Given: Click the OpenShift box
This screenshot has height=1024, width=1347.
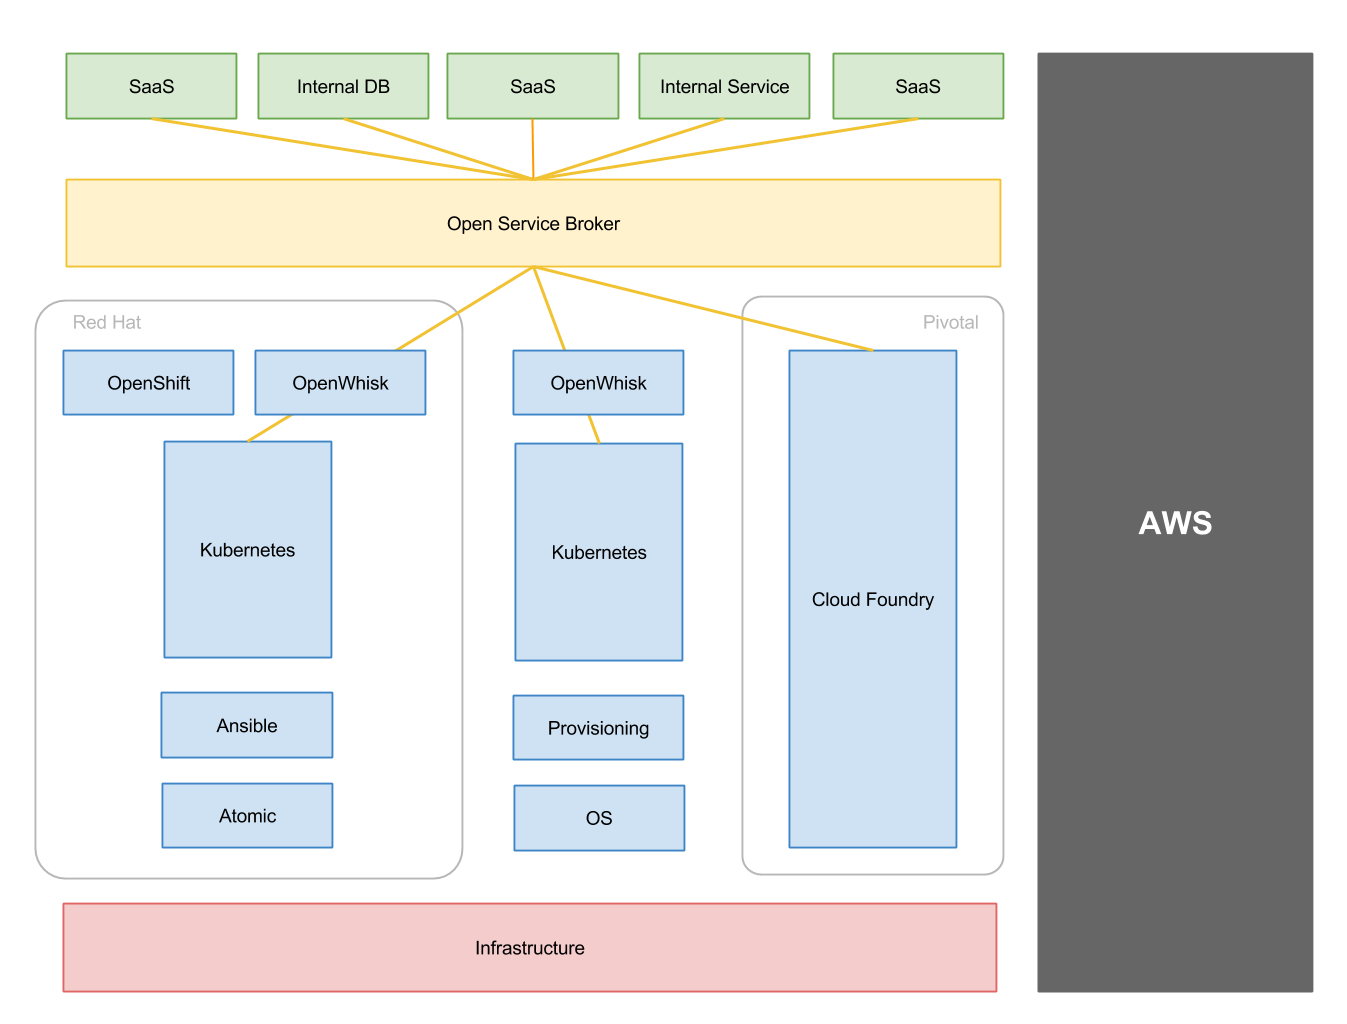Looking at the screenshot, I should click(148, 382).
